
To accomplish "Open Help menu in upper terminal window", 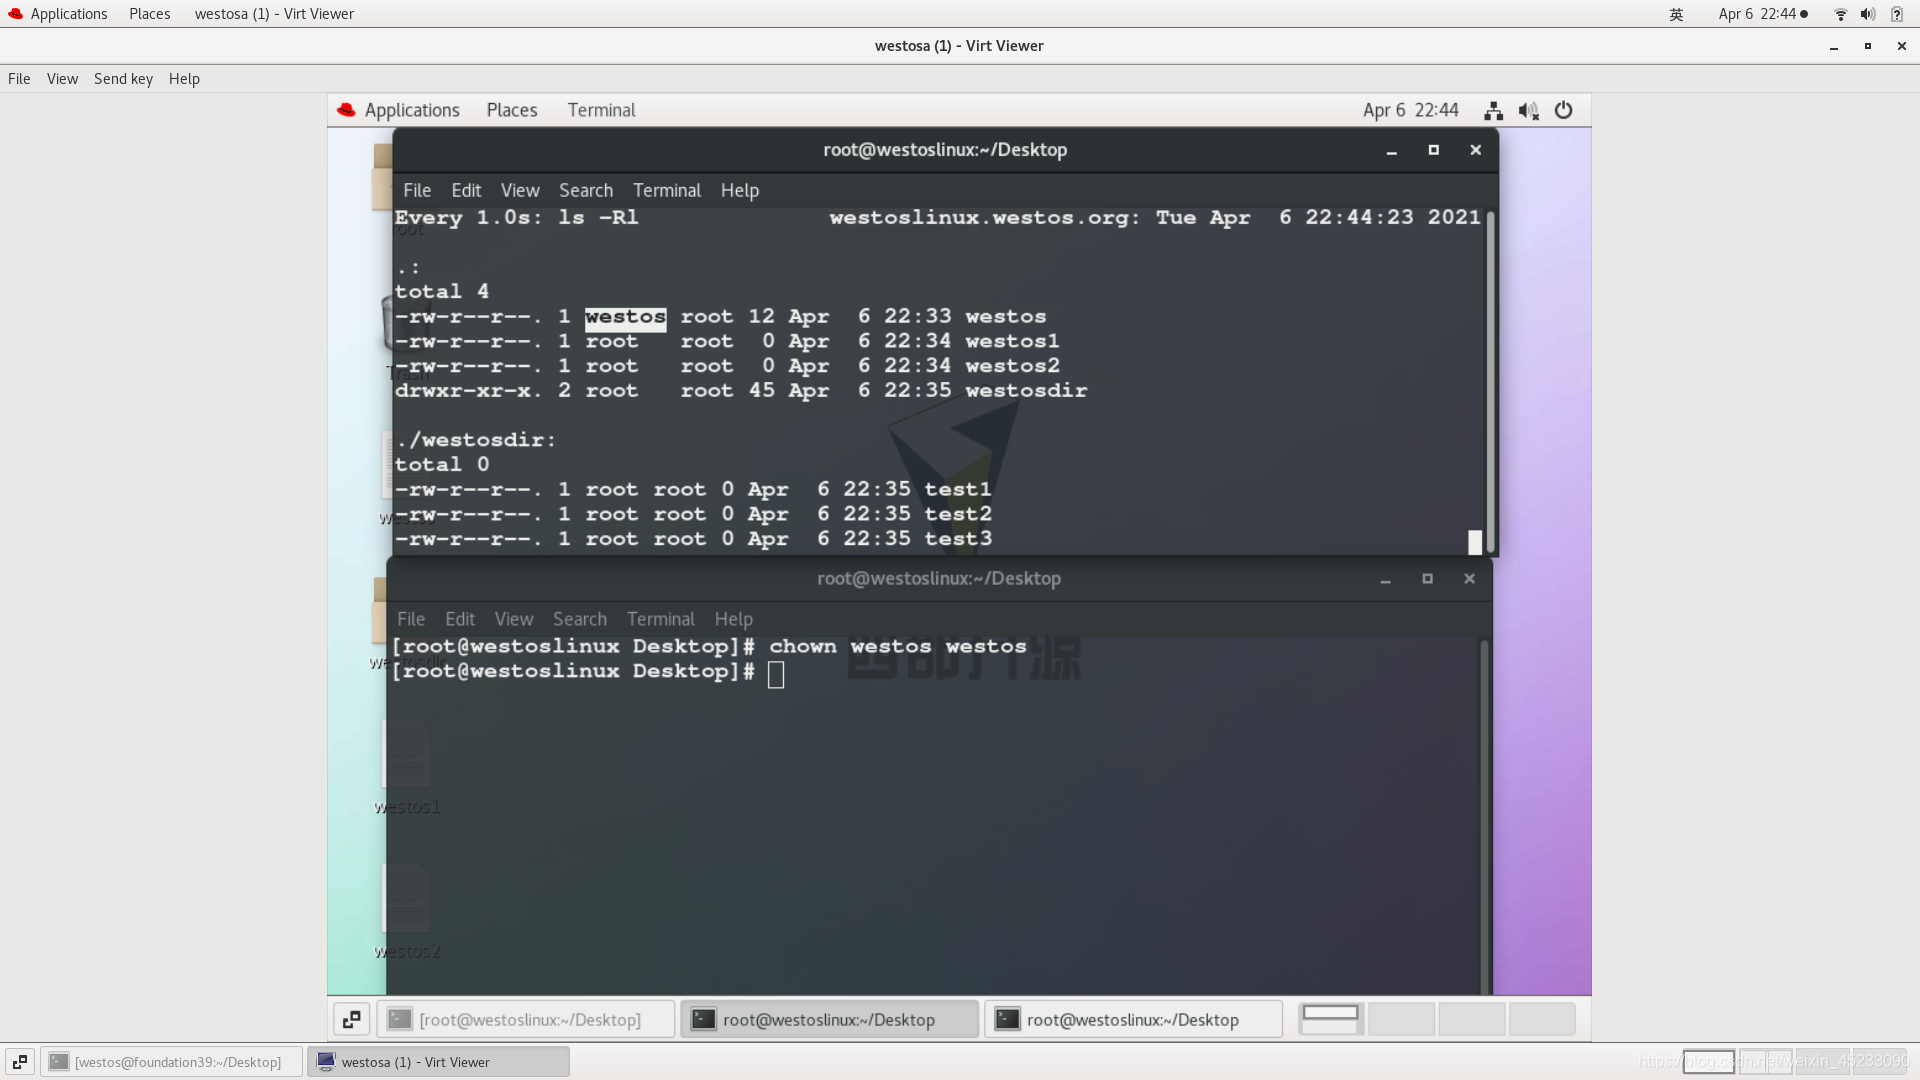I will point(740,190).
